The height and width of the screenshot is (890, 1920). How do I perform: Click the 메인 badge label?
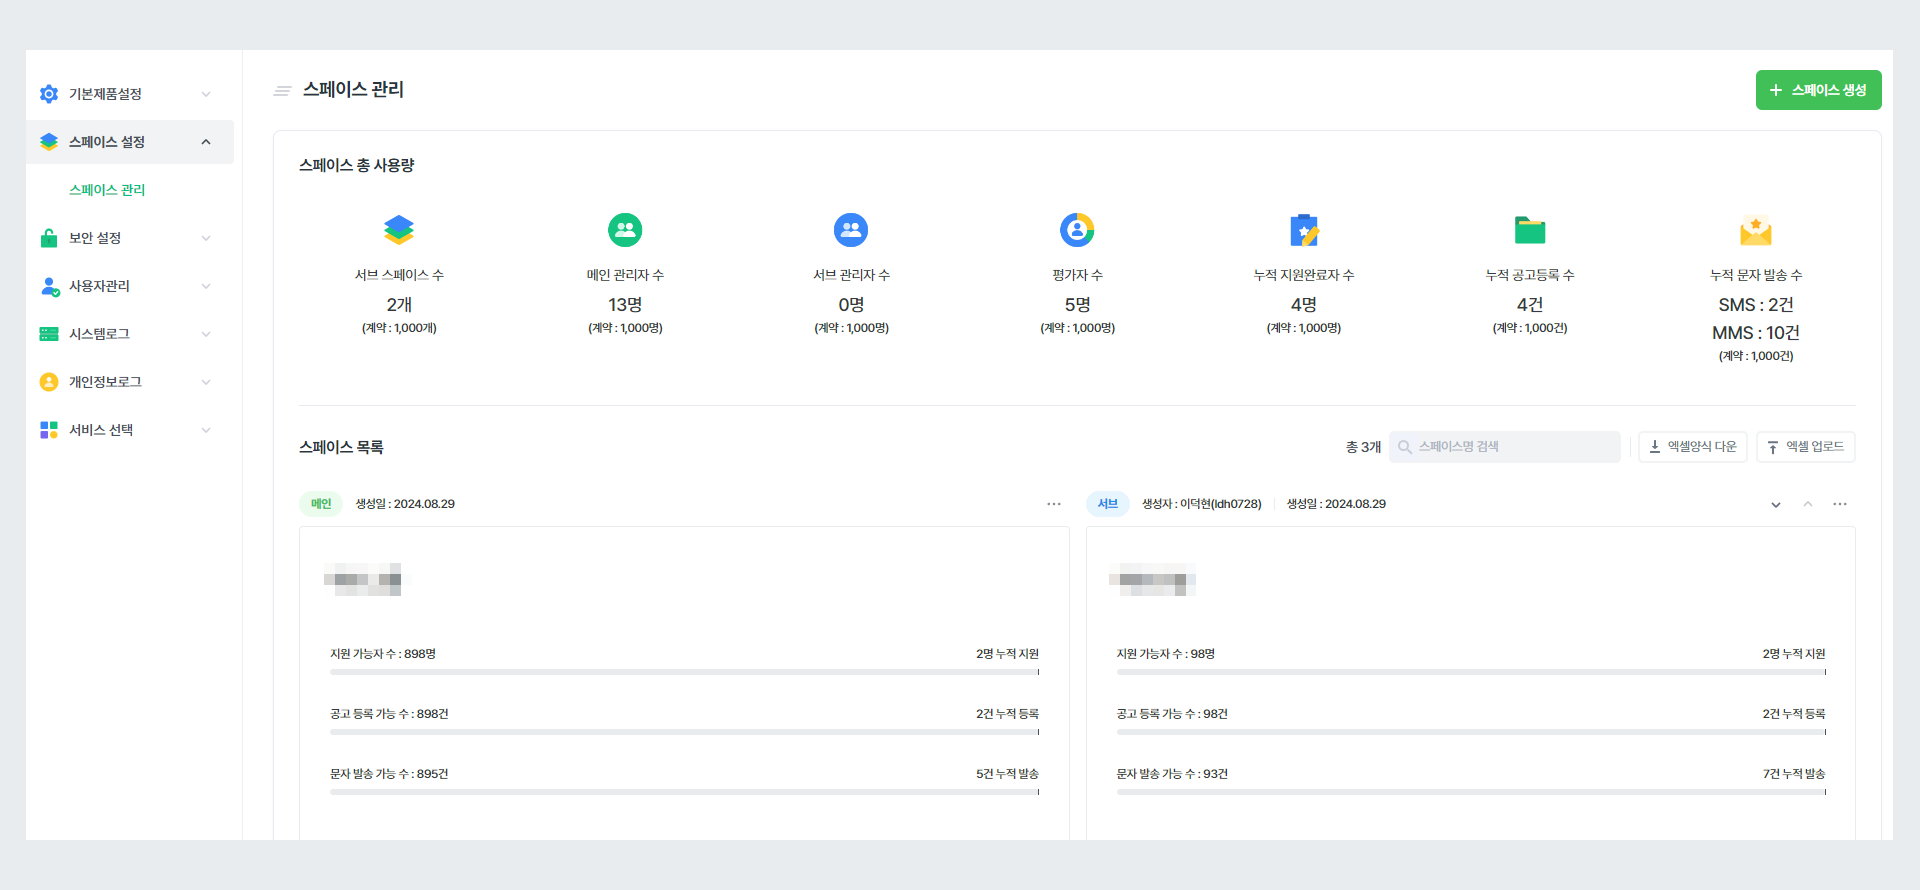(x=321, y=504)
